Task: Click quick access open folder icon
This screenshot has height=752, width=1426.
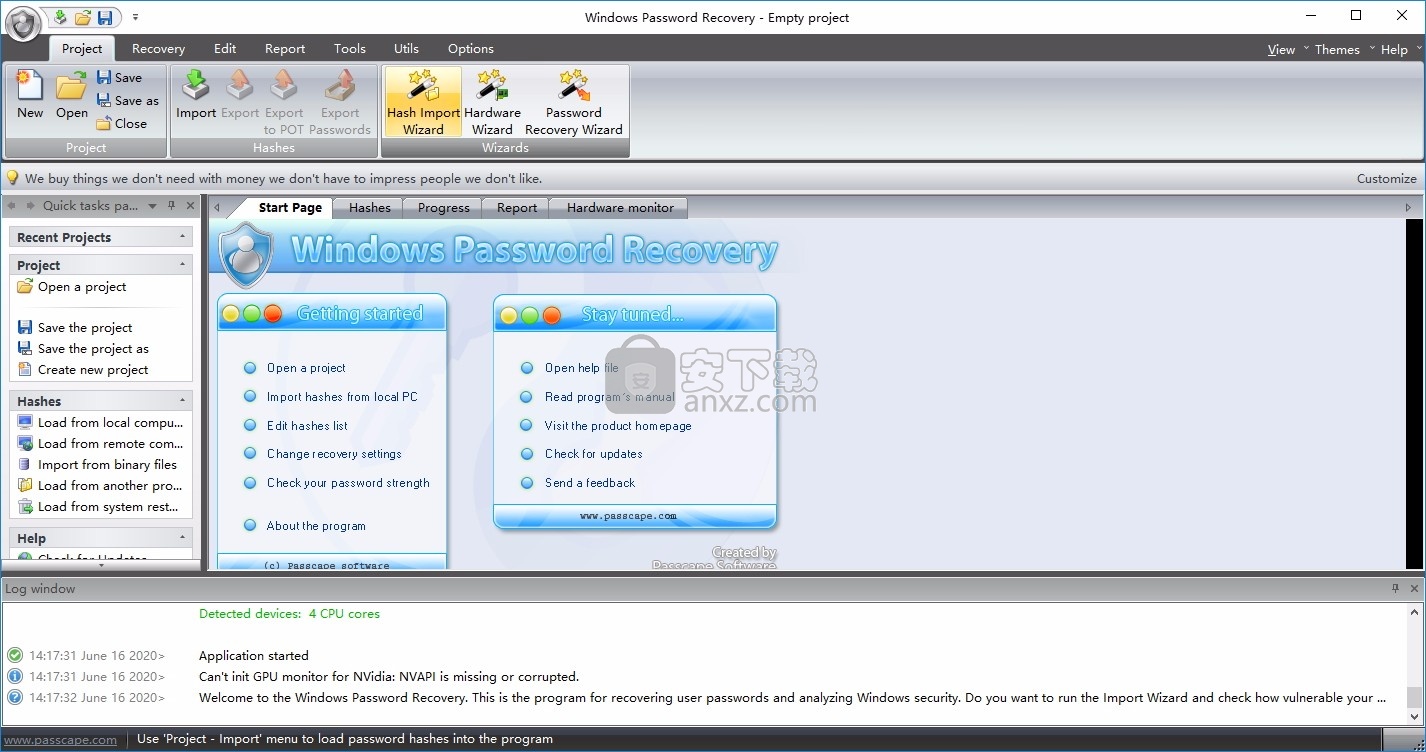Action: (x=83, y=17)
